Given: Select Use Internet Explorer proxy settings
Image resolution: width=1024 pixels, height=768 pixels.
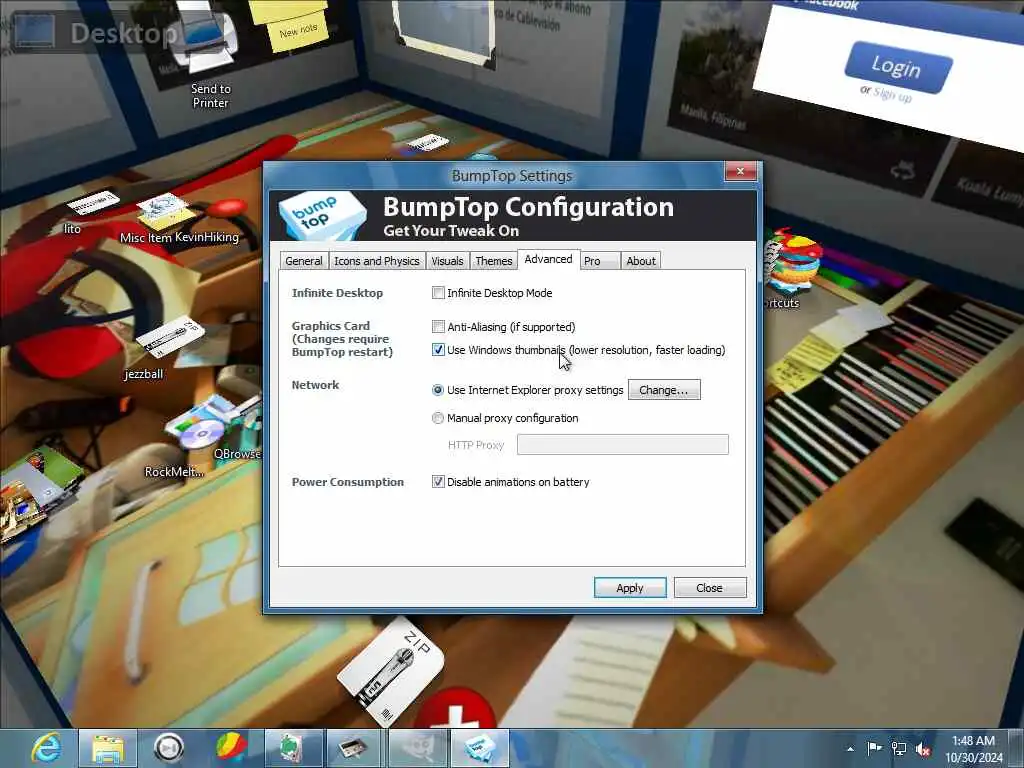Looking at the screenshot, I should point(438,390).
